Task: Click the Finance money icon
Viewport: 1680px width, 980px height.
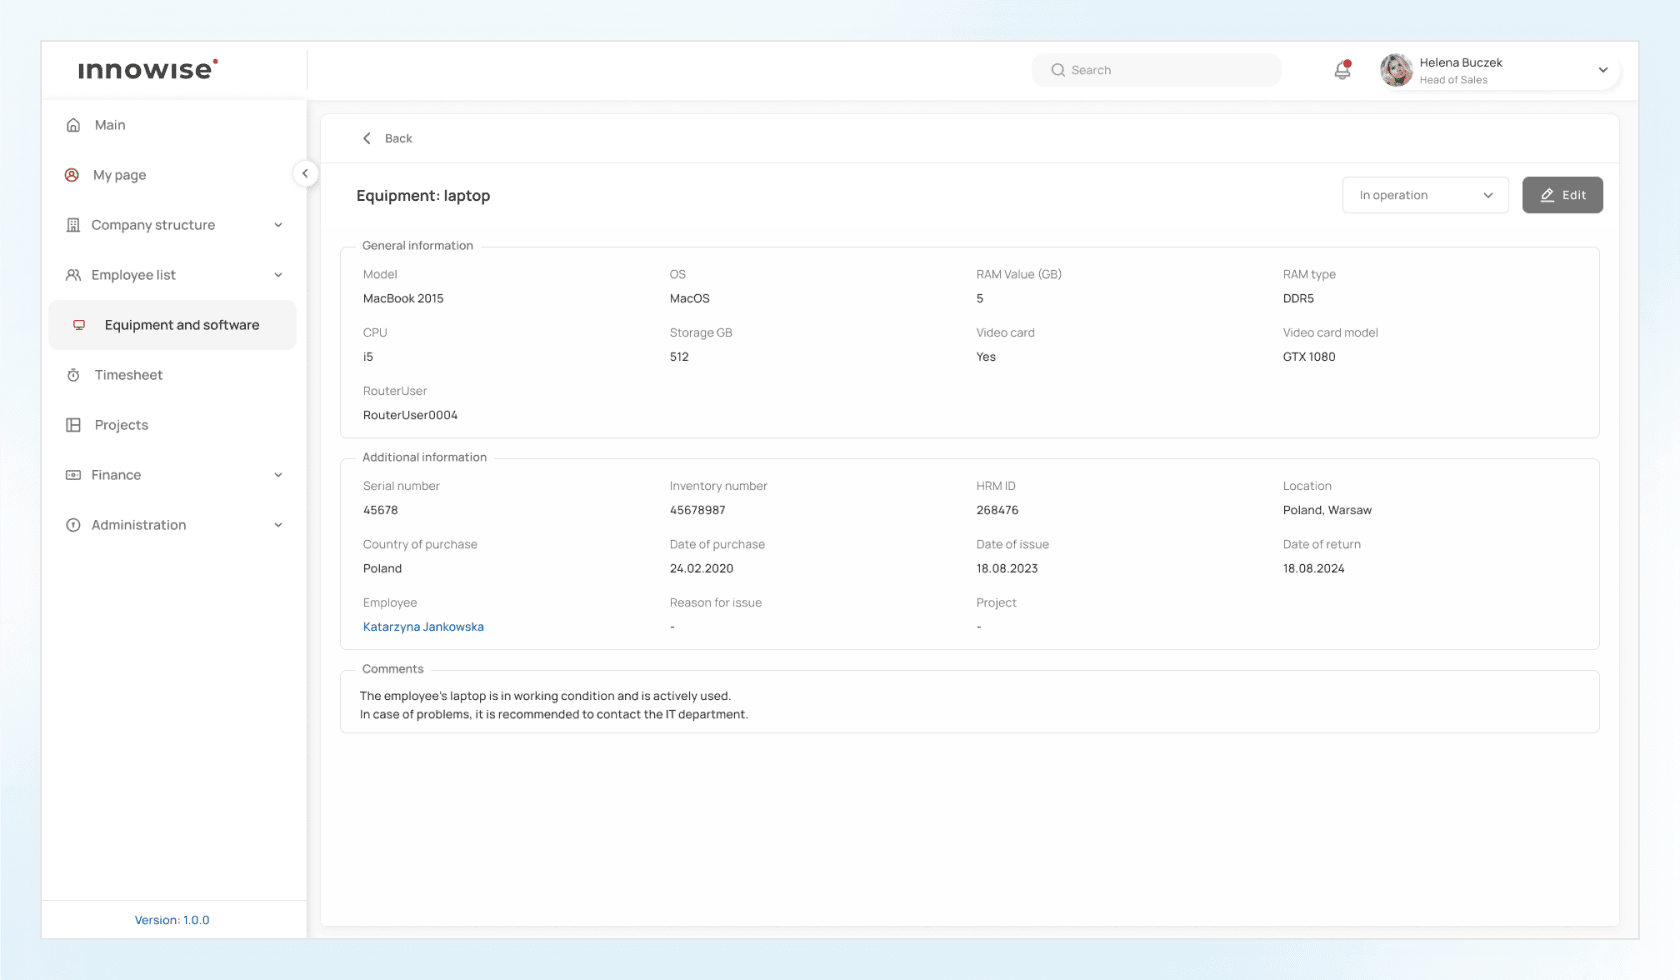Action: pos(73,475)
